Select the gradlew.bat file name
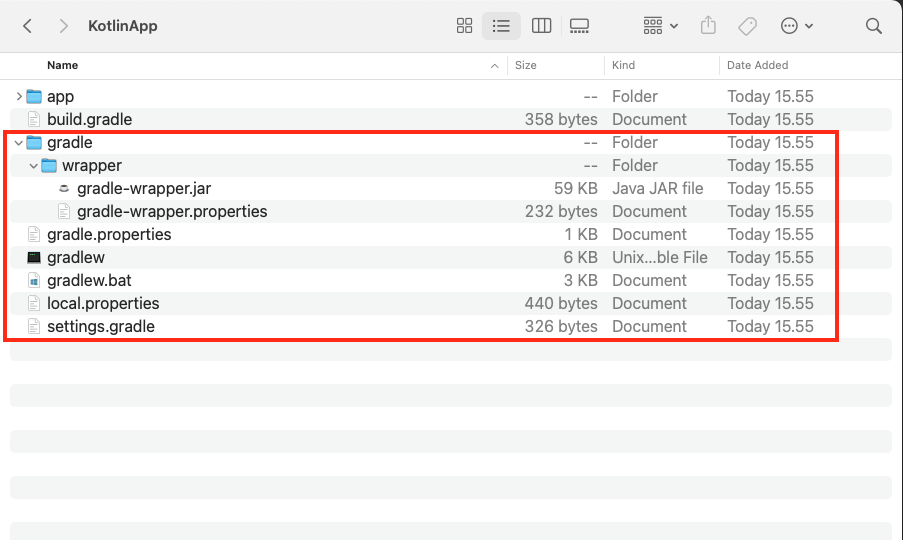This screenshot has height=540, width=903. click(x=89, y=280)
